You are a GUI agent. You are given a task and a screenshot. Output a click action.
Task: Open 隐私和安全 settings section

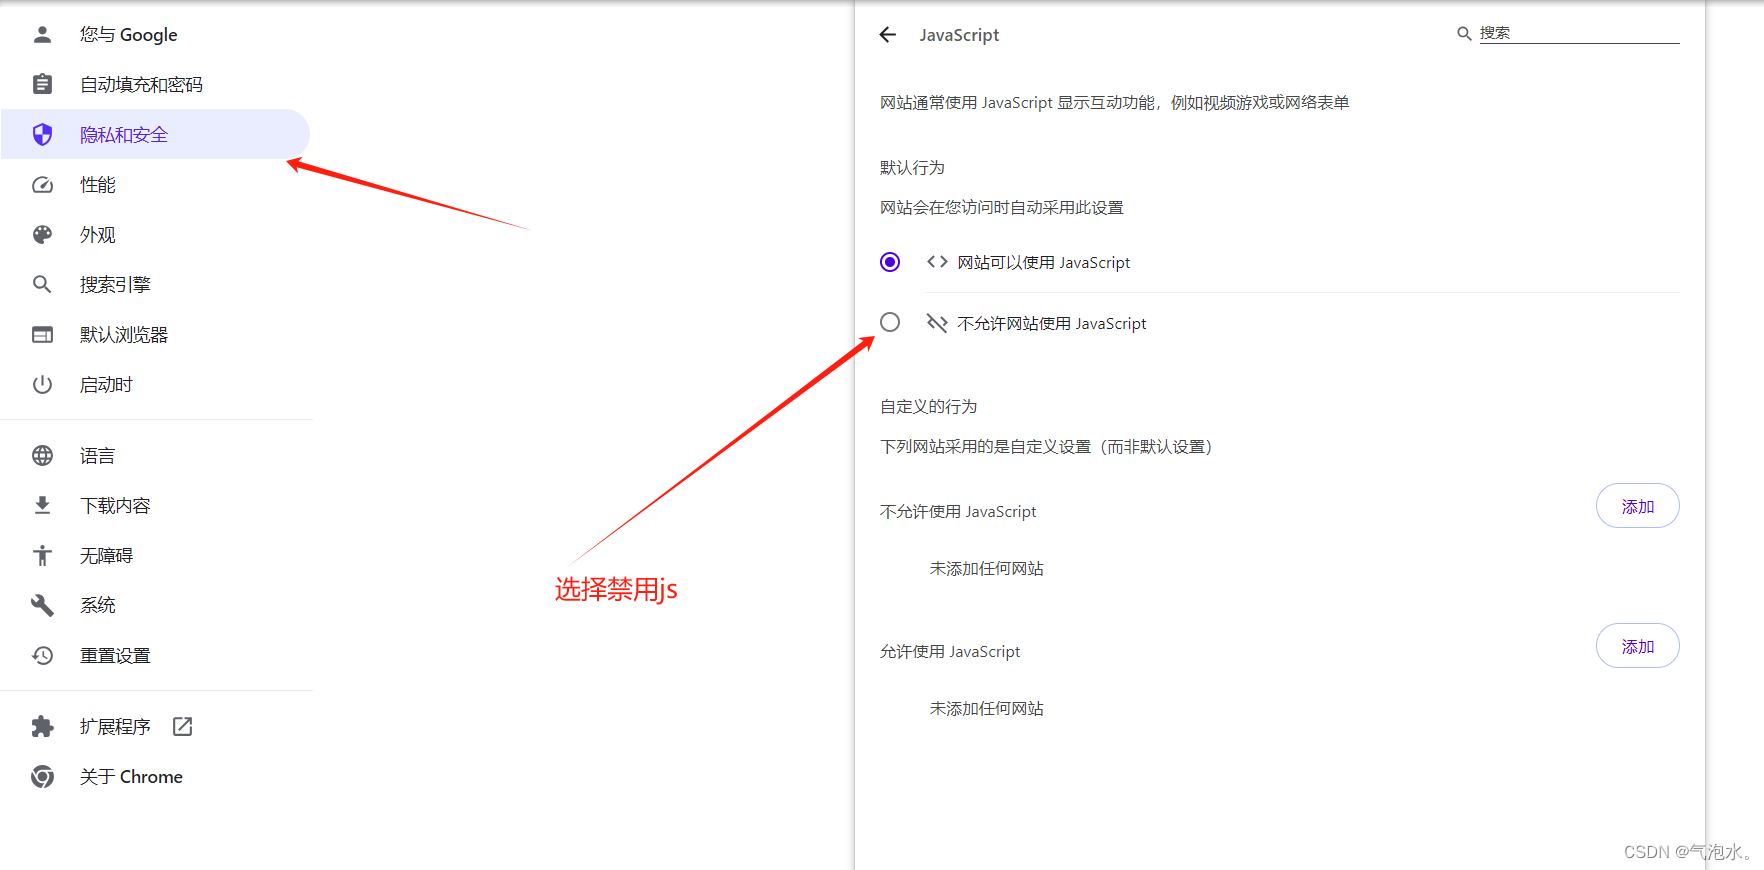pyautogui.click(x=155, y=134)
